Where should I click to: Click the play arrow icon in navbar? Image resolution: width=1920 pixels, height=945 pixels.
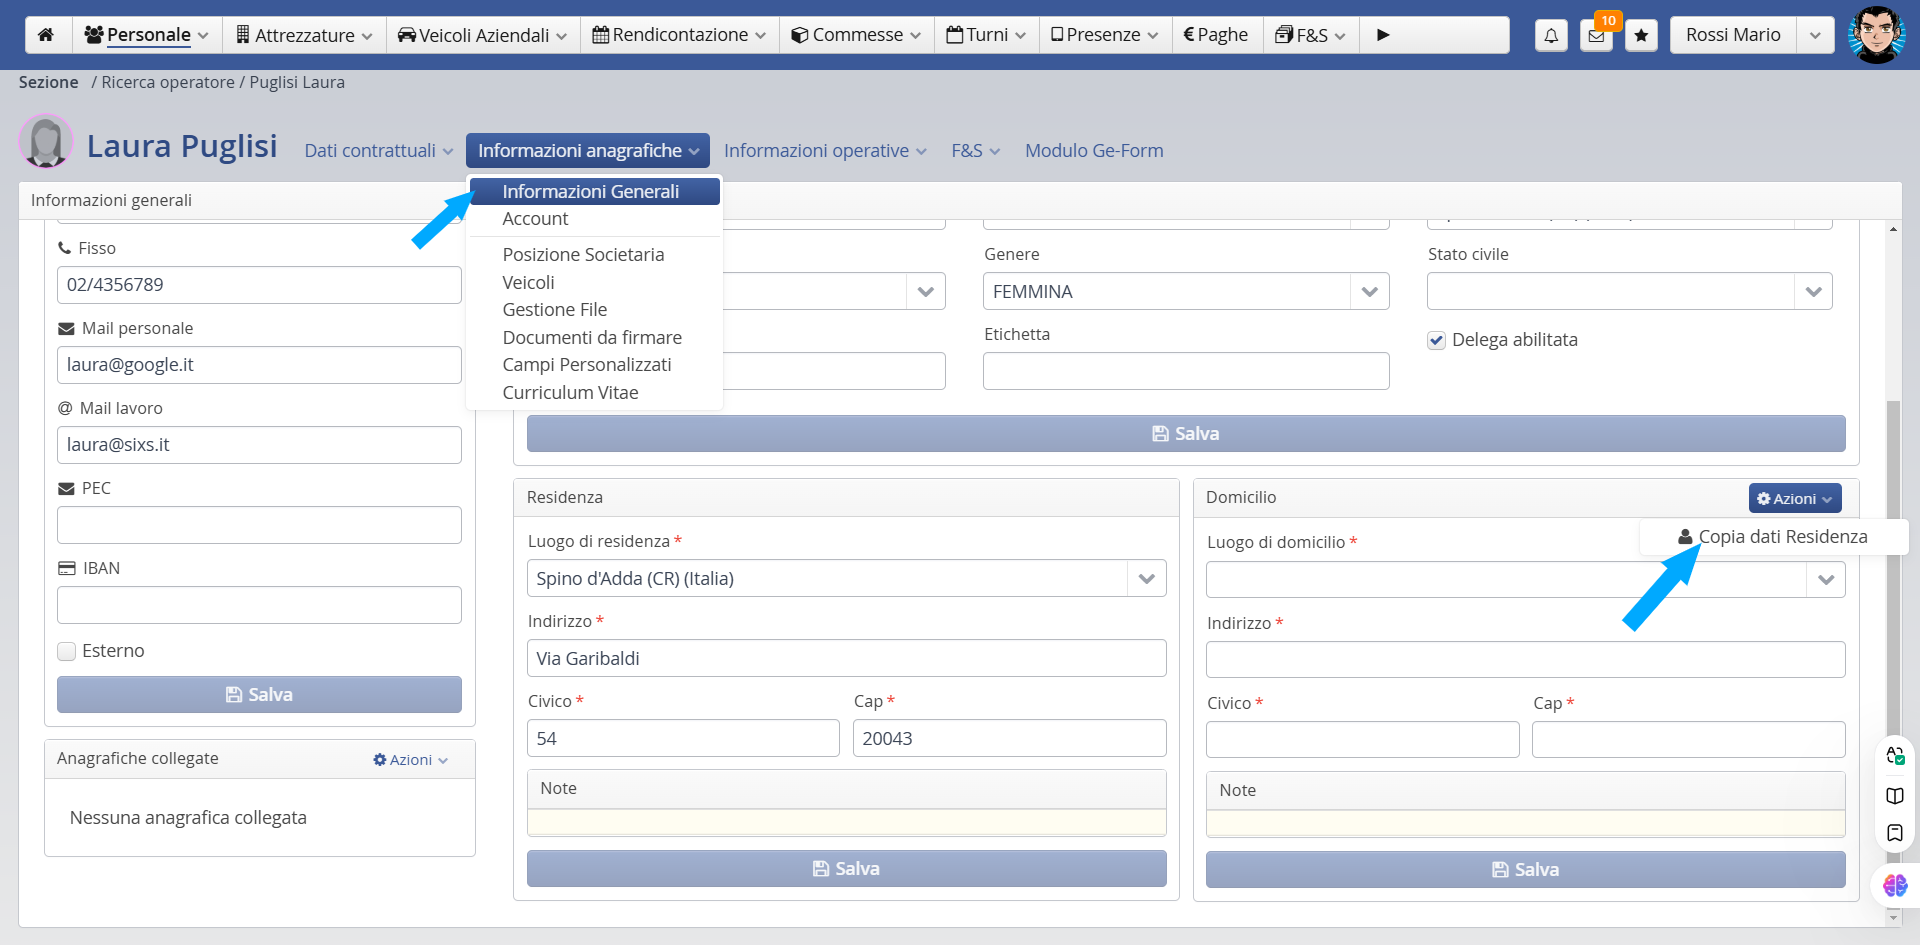(x=1383, y=35)
